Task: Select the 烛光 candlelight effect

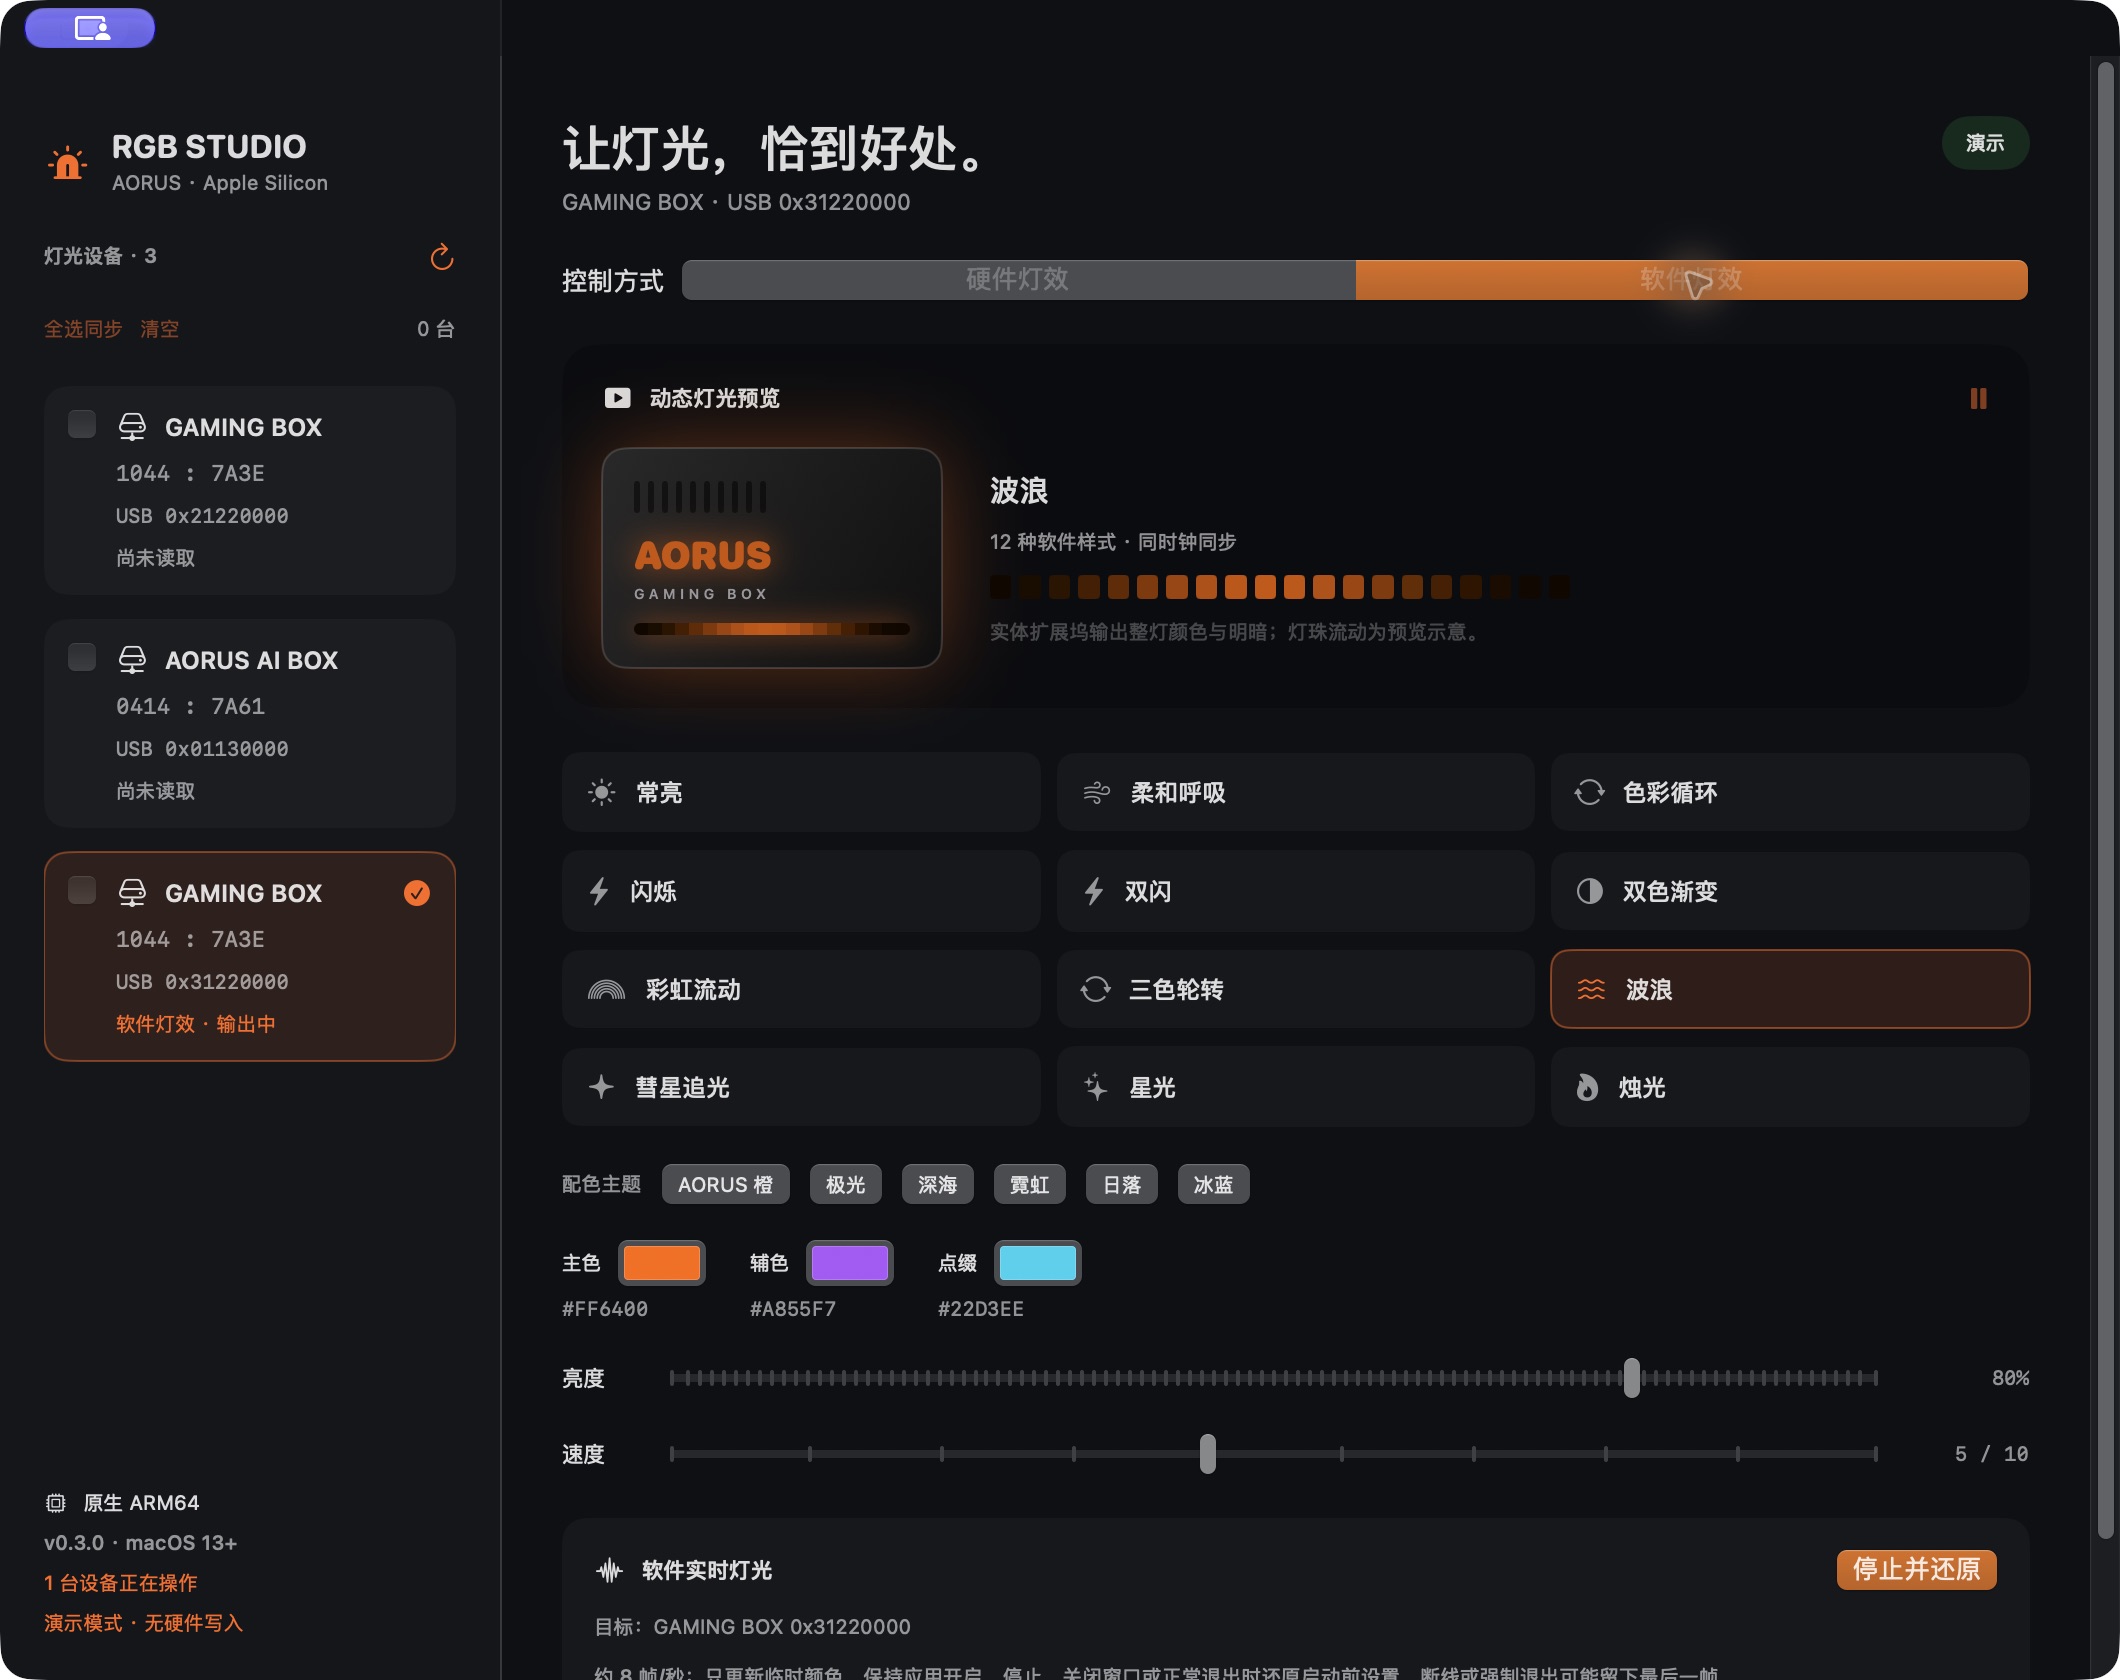Action: [x=1790, y=1087]
